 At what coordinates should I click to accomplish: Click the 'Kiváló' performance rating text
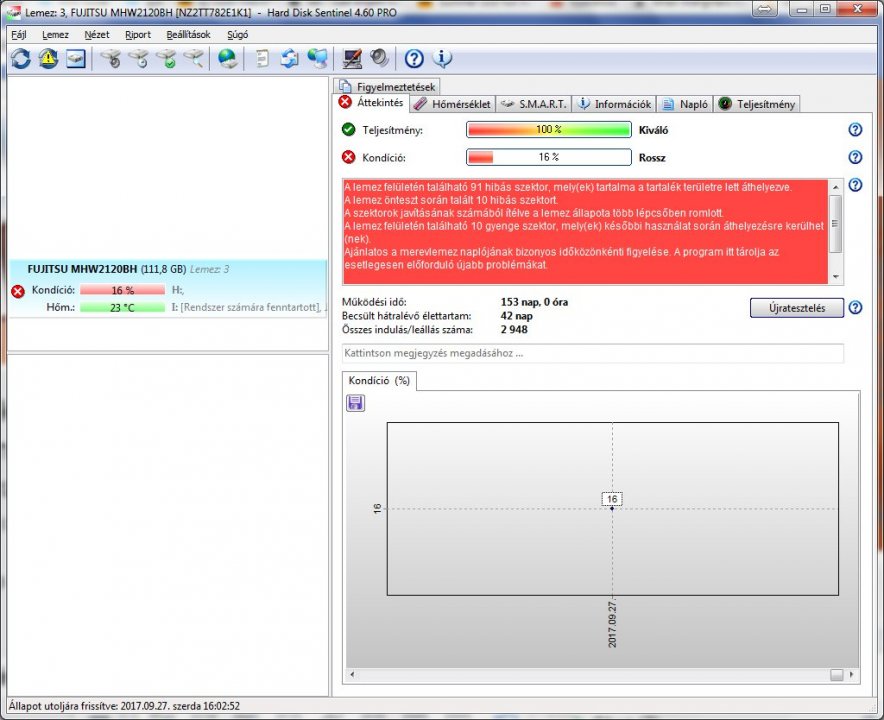coord(653,130)
